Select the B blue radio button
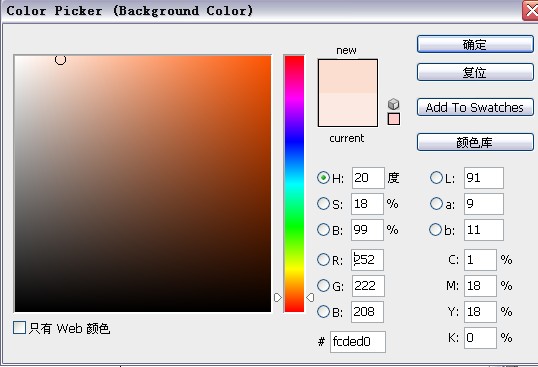Screen dimensions: 538x367 (x=323, y=311)
